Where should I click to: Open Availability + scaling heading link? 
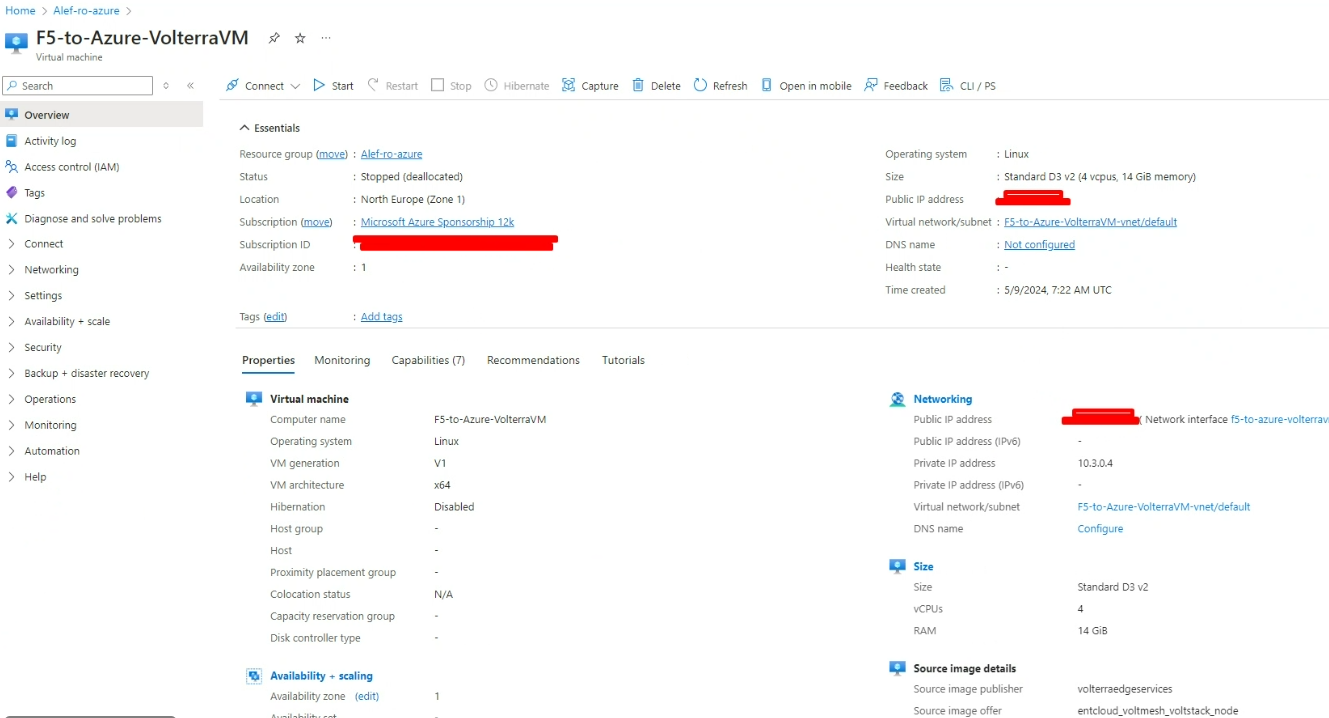[321, 677]
